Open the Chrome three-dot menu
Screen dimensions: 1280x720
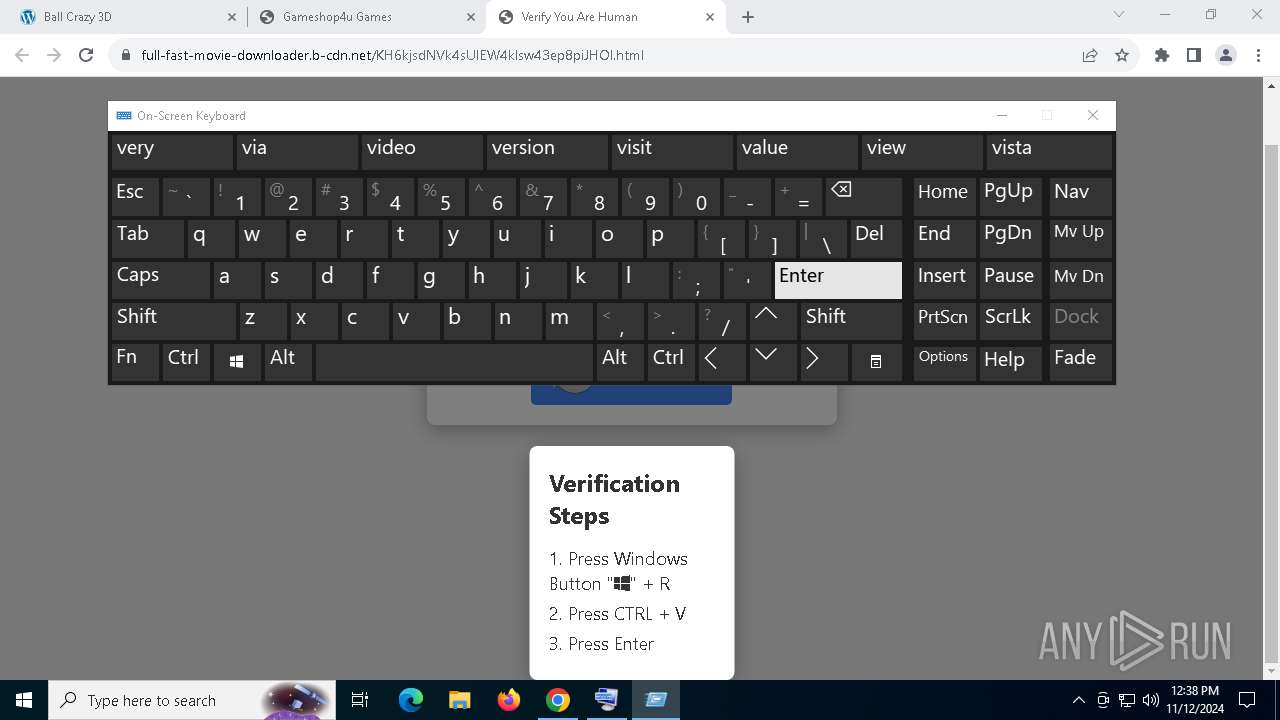click(x=1258, y=55)
